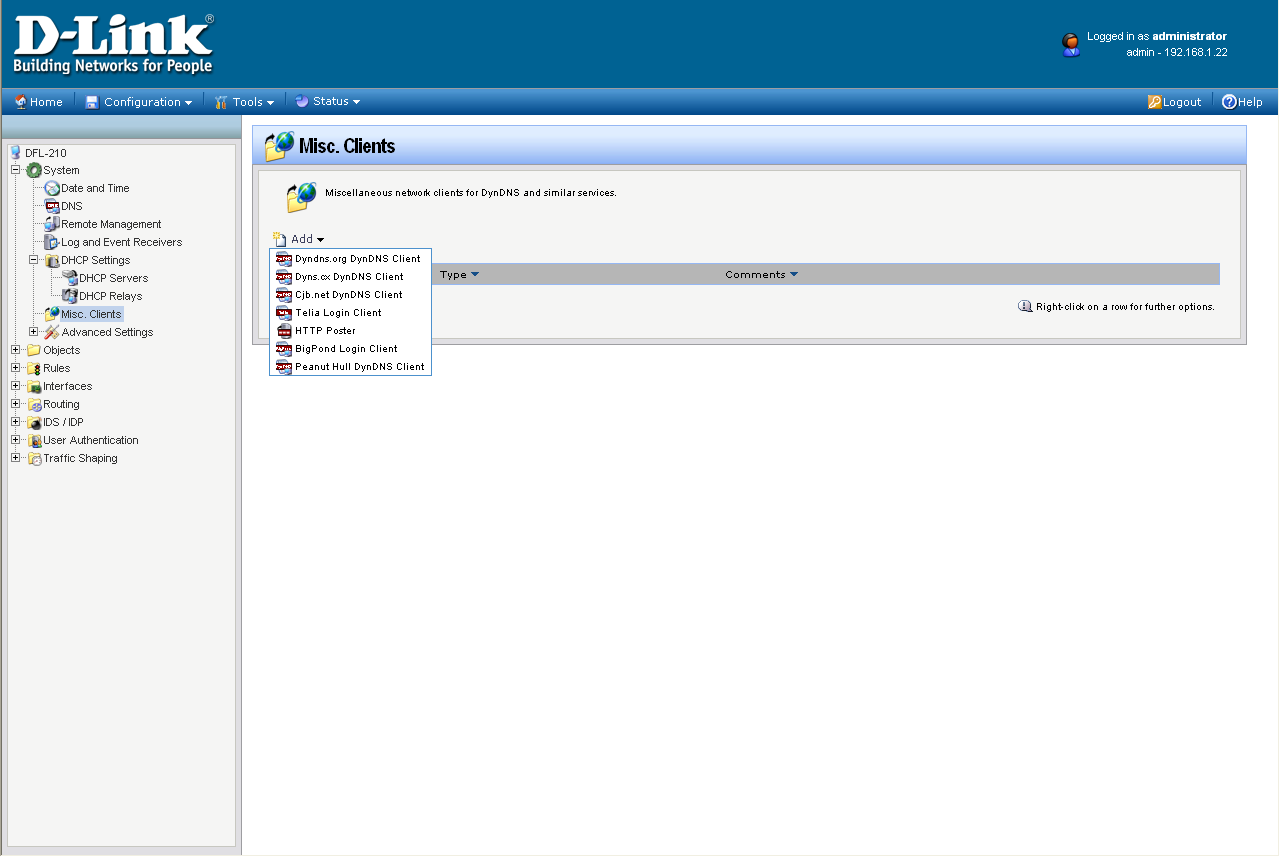Click the Log and Event Receivers icon
Screen dimensions: 1280x857
click(52, 242)
